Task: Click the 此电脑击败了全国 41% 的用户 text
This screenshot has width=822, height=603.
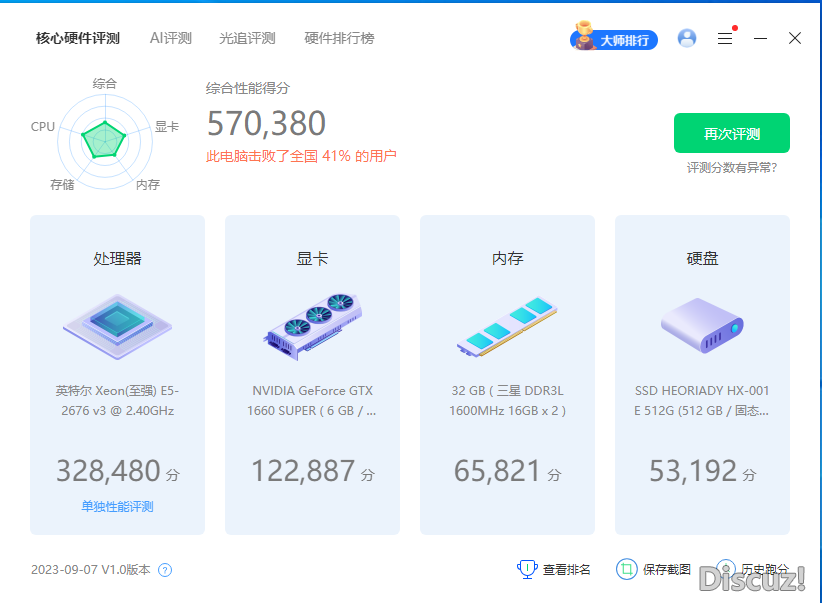Action: pyautogui.click(x=301, y=156)
